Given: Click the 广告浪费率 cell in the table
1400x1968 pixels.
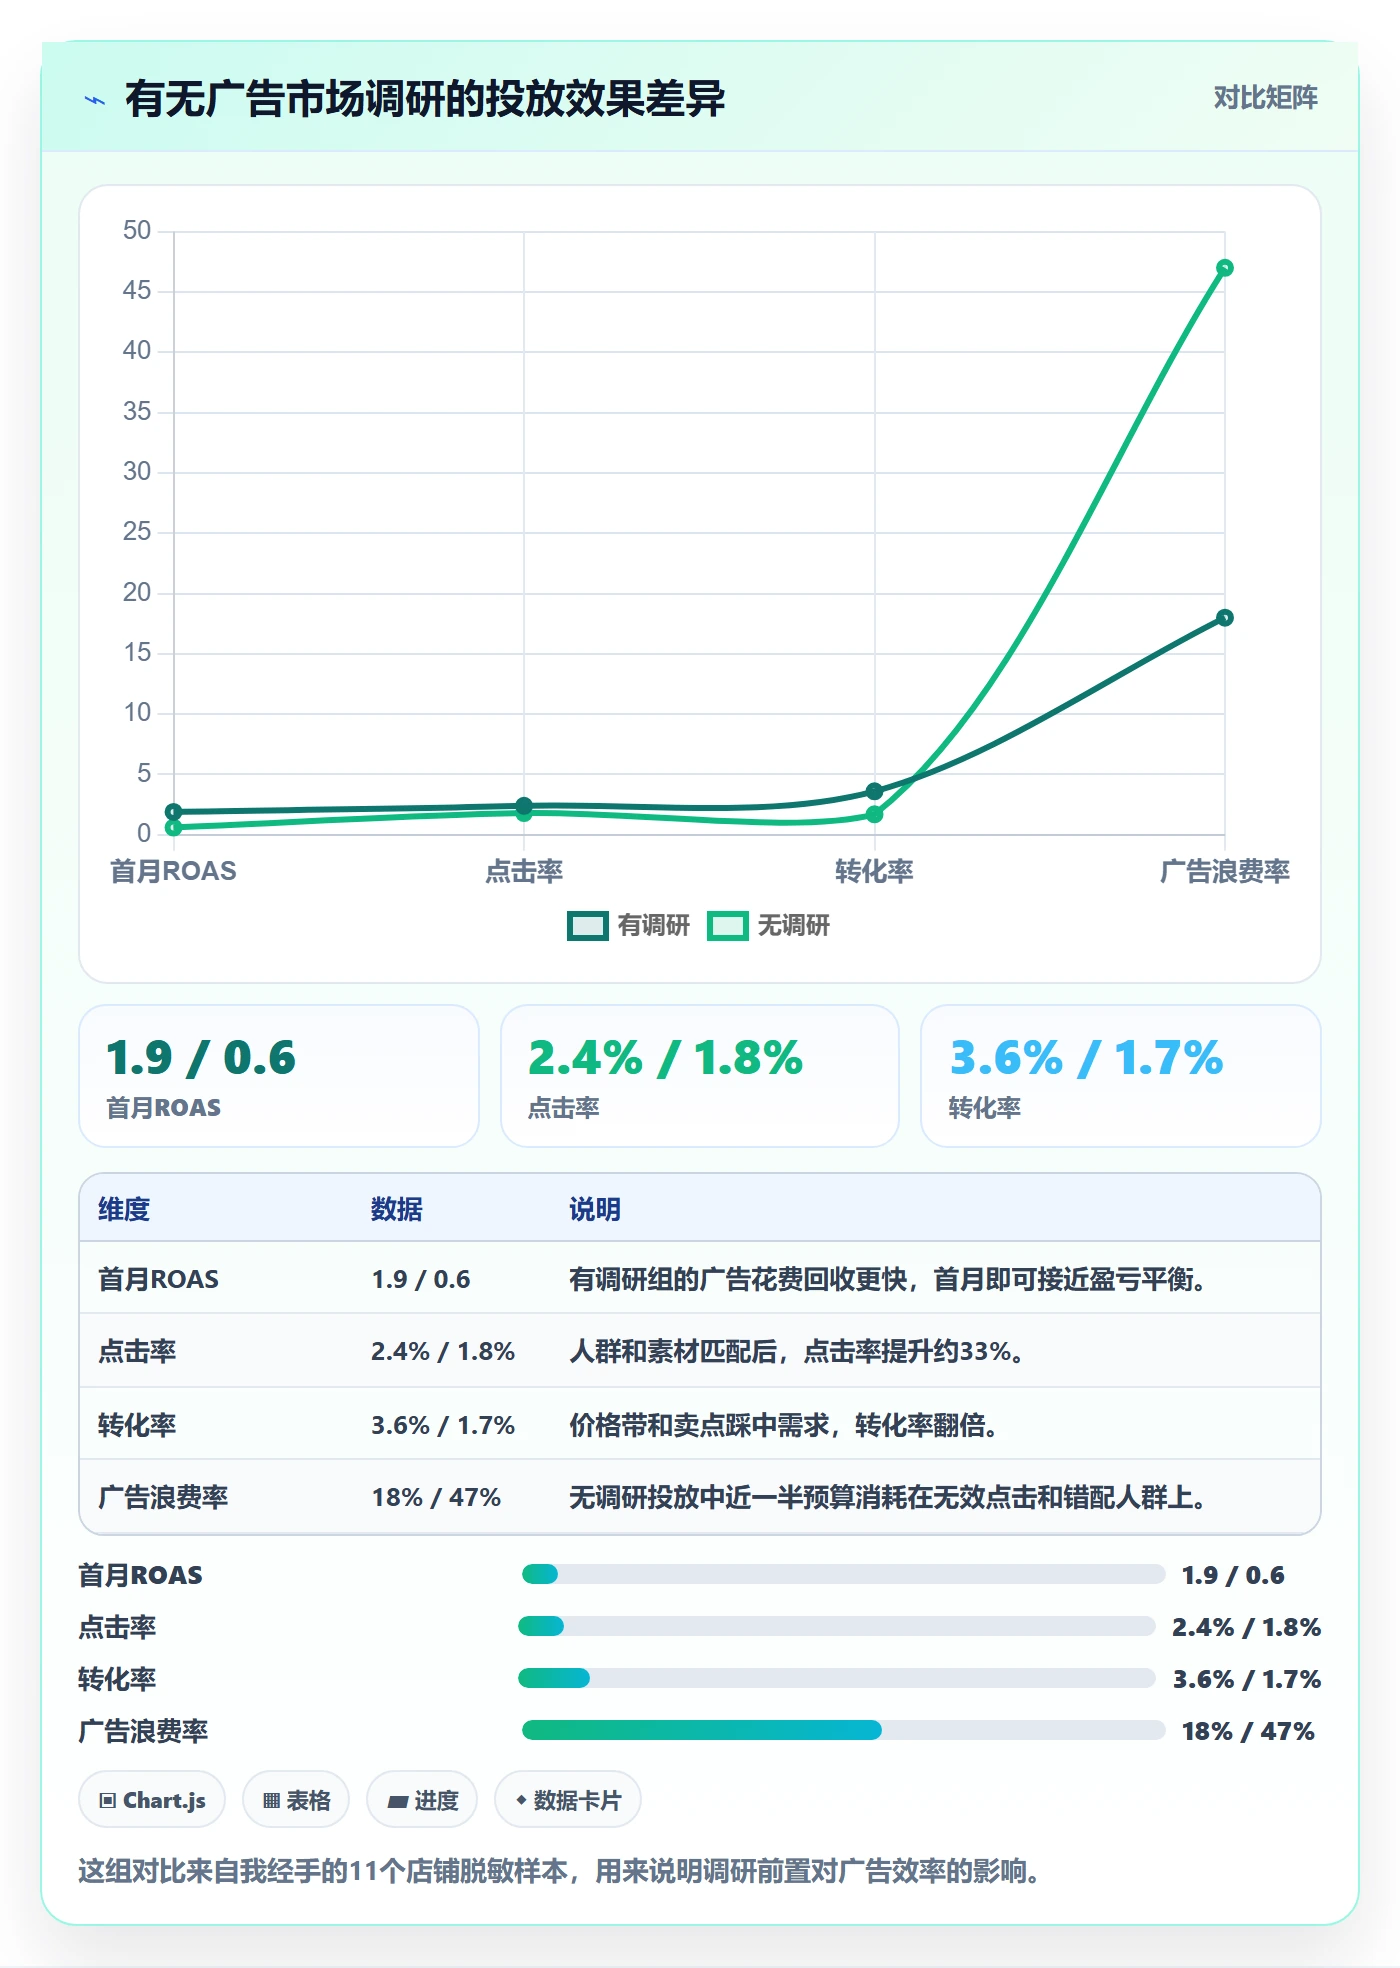Looking at the screenshot, I should 163,1497.
